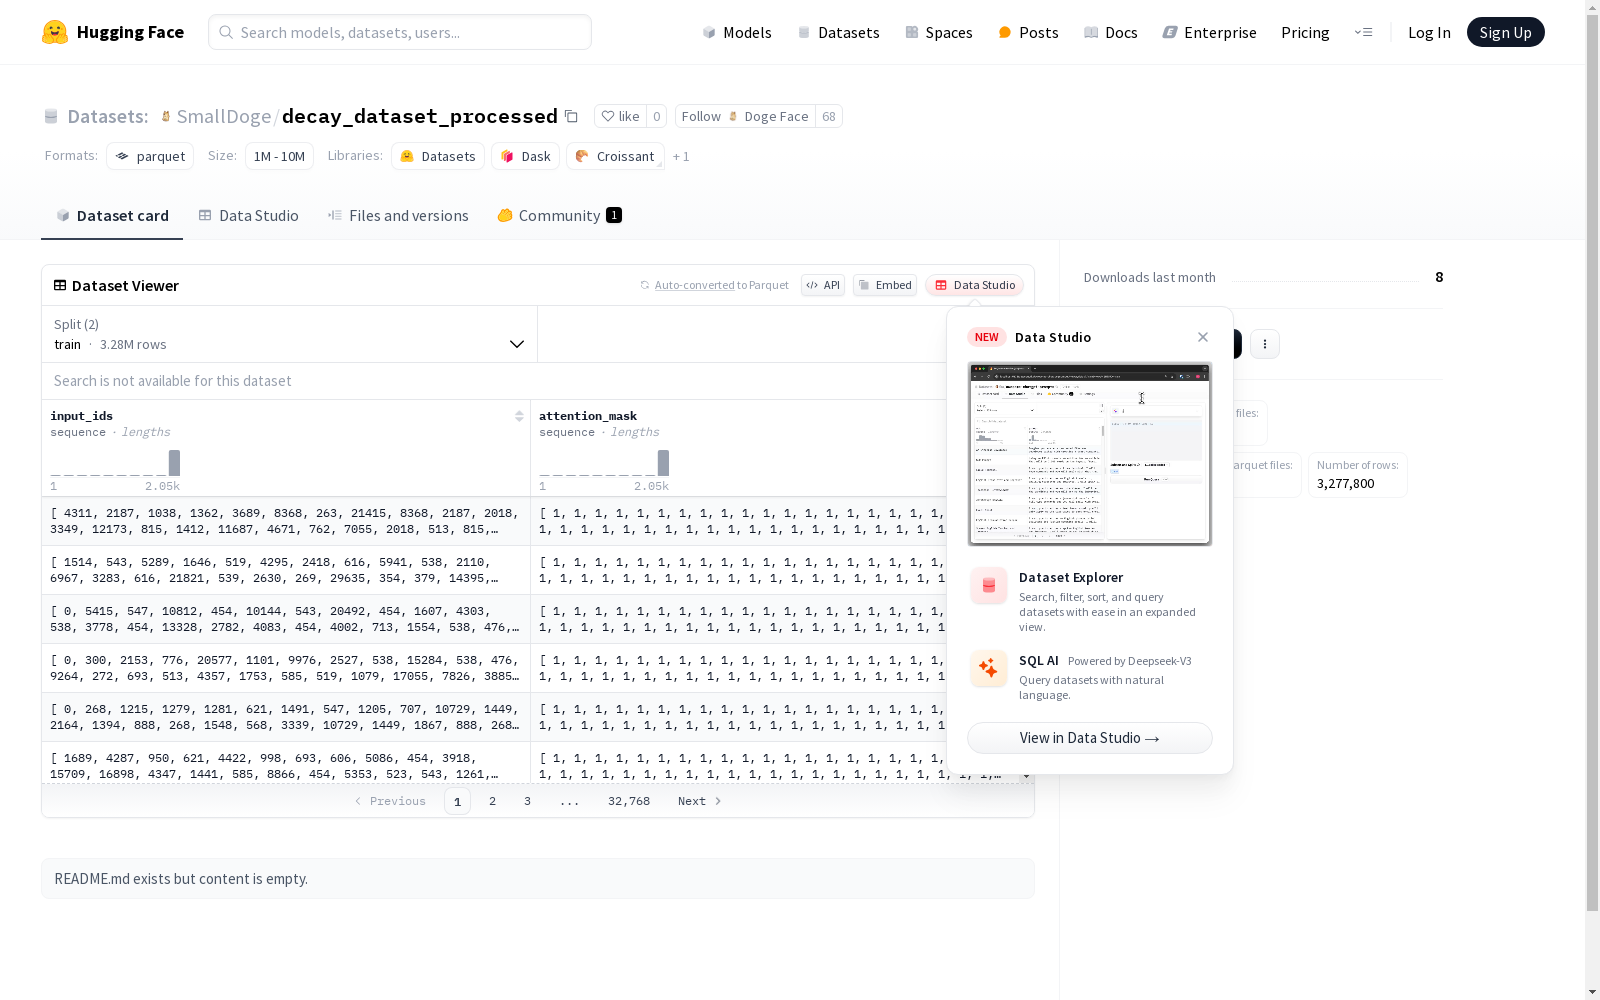
Task: Click the like count showing 0
Action: click(x=656, y=116)
